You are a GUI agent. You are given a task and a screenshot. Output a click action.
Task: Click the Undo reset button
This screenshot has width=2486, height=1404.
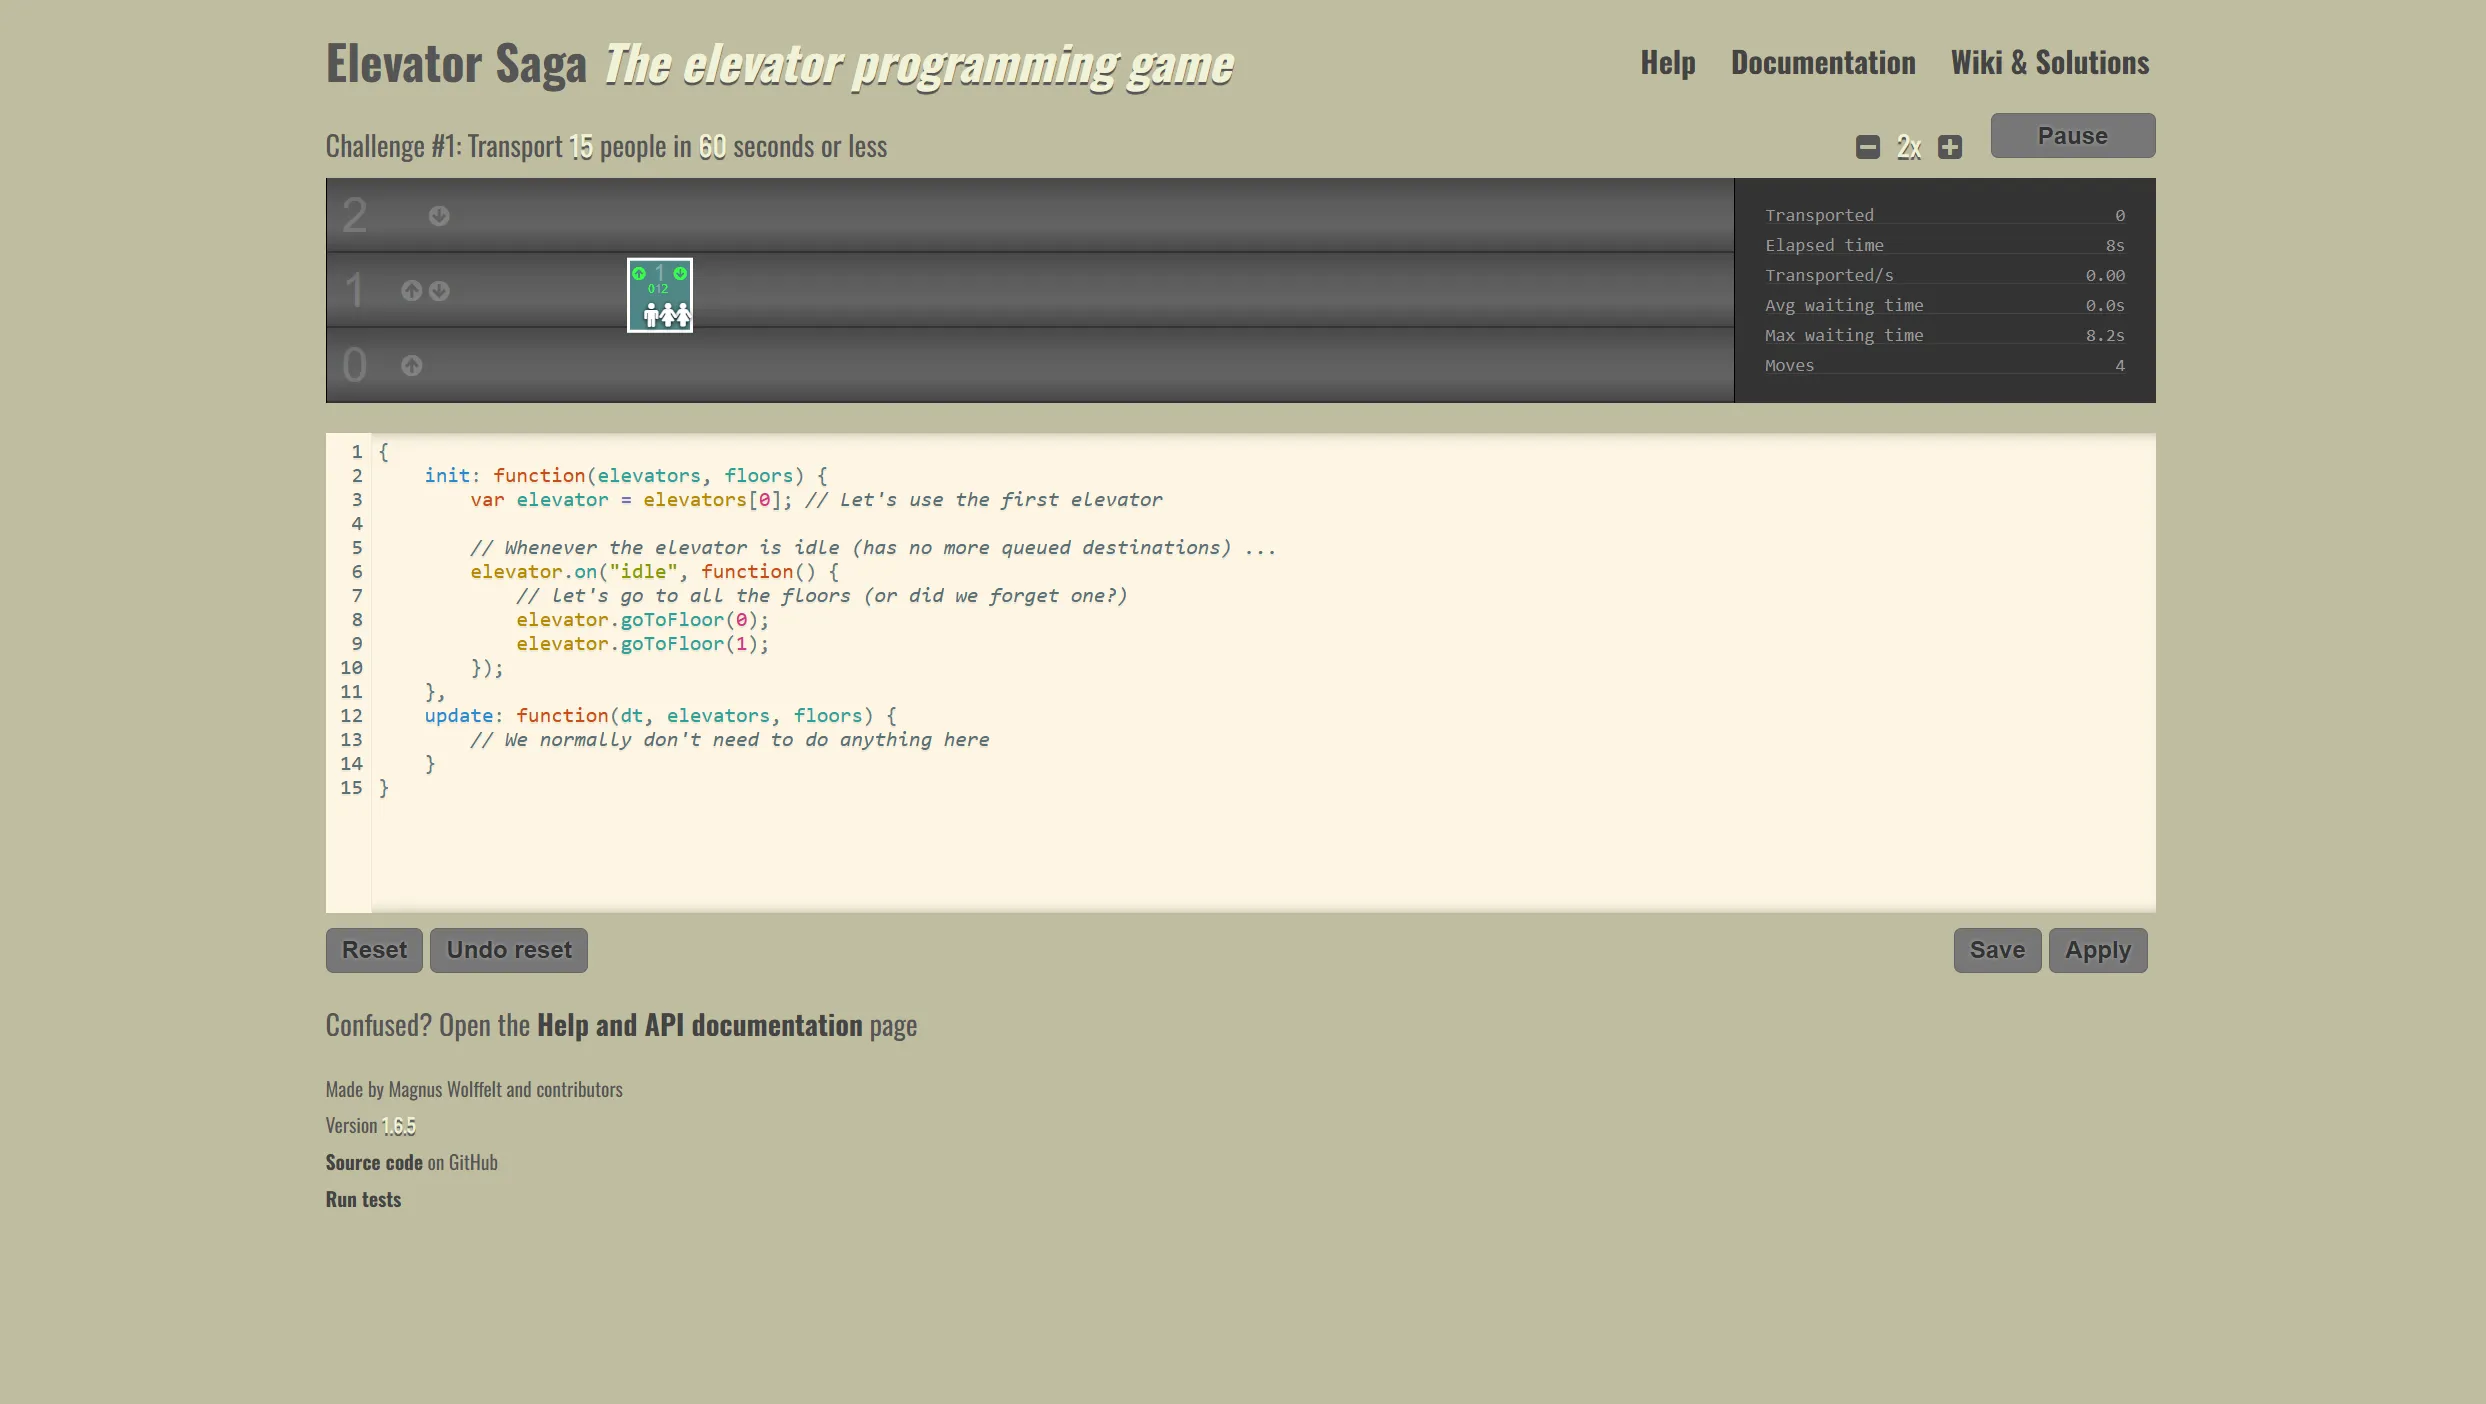click(x=508, y=950)
